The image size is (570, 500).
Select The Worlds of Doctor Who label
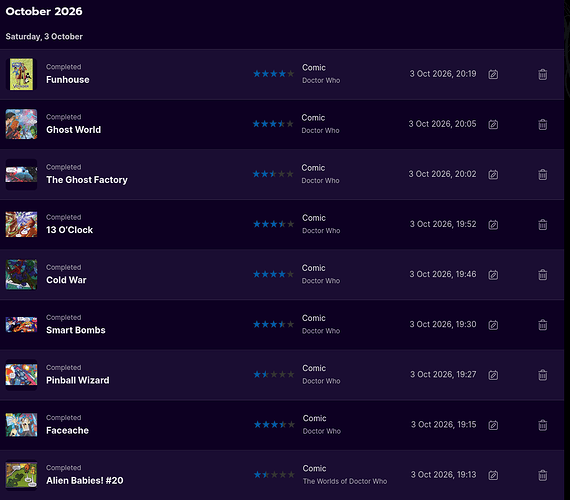pyautogui.click(x=345, y=481)
